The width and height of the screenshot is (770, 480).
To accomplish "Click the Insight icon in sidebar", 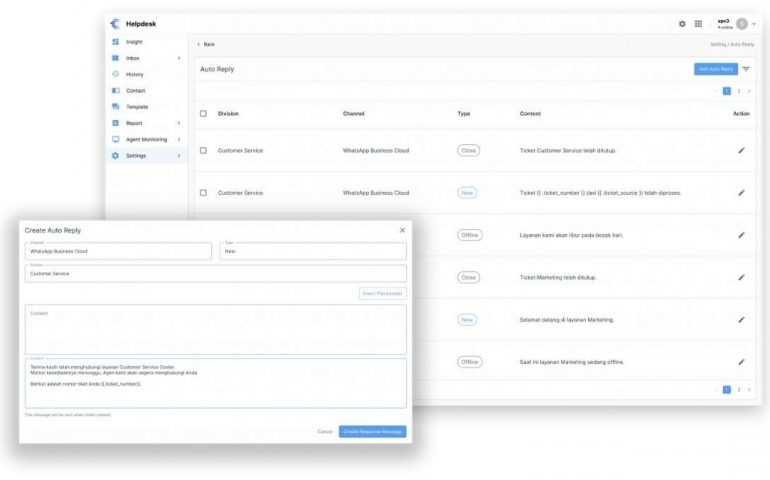I will pyautogui.click(x=116, y=42).
